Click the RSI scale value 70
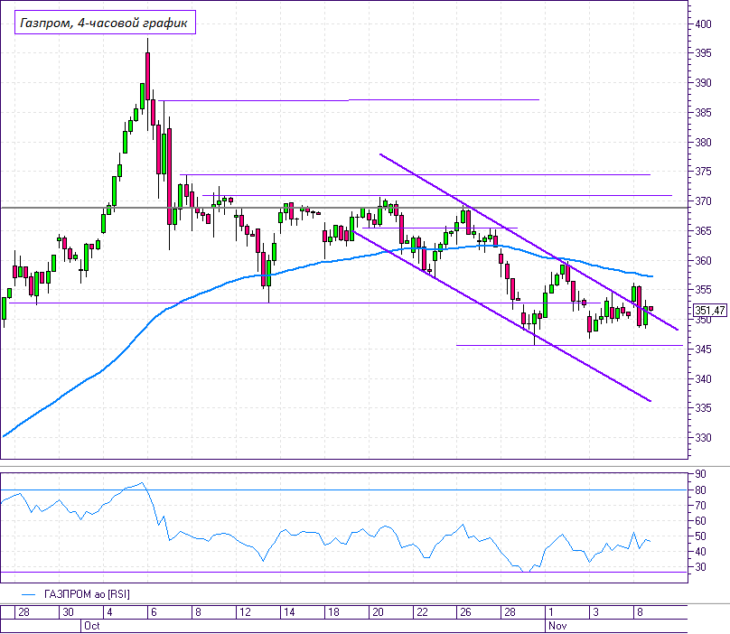730x634 pixels. pyautogui.click(x=700, y=506)
